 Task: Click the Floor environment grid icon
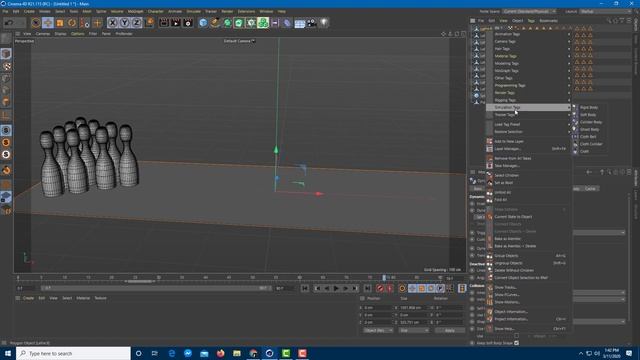[300, 23]
